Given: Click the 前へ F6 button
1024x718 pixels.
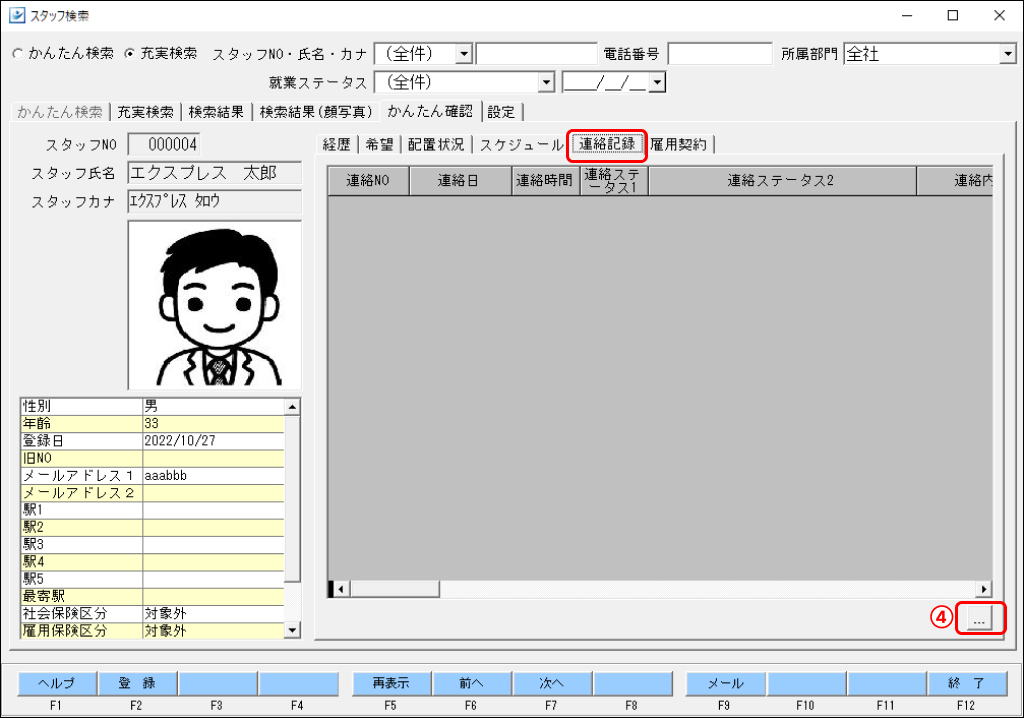Looking at the screenshot, I should [471, 683].
